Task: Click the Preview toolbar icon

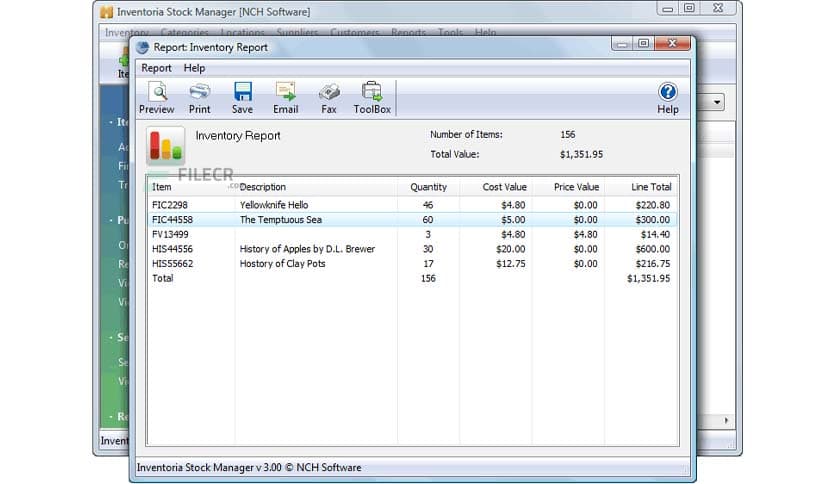Action: [156, 97]
